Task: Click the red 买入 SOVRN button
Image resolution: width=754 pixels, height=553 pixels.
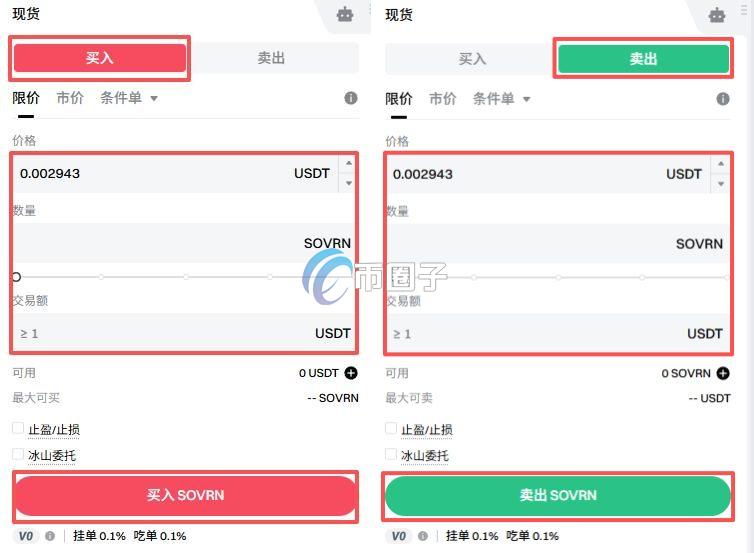Action: [x=185, y=495]
